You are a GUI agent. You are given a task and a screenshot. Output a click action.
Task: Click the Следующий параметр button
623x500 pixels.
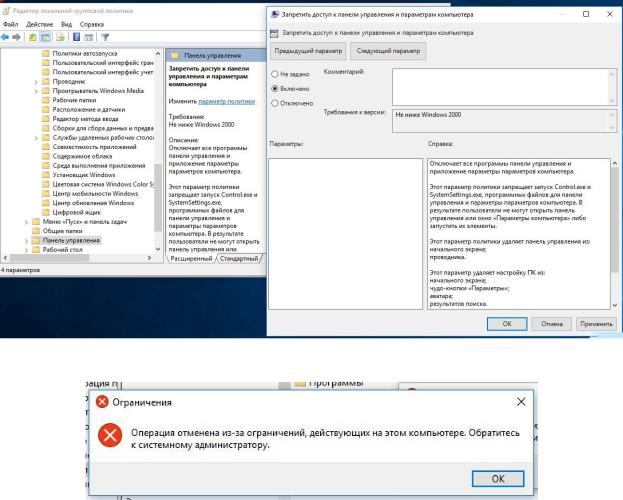pos(388,51)
